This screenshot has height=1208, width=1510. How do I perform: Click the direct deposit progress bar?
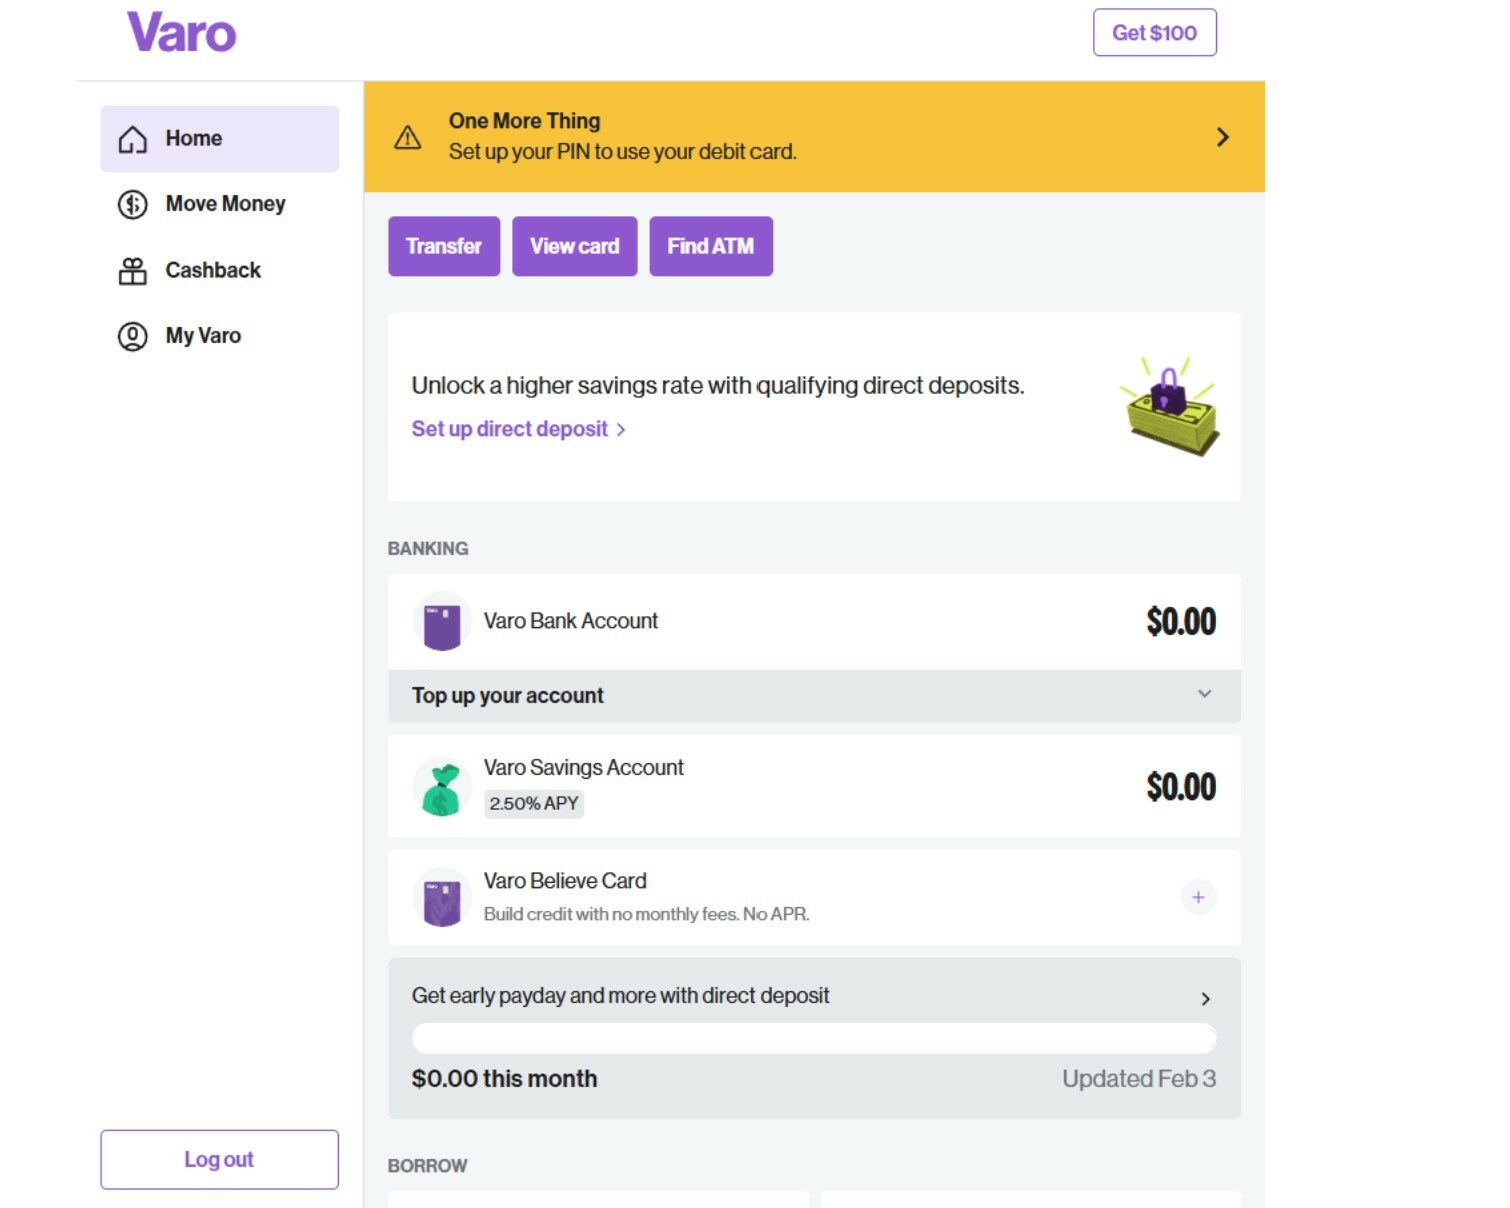814,1038
